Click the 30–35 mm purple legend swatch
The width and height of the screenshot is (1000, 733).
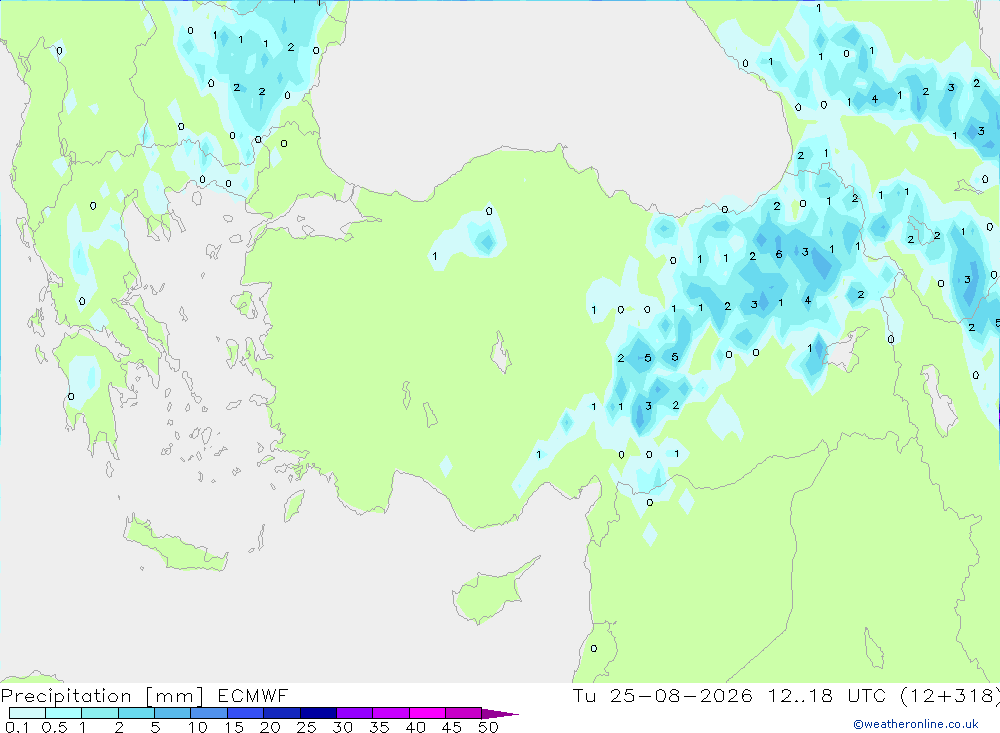point(354,713)
